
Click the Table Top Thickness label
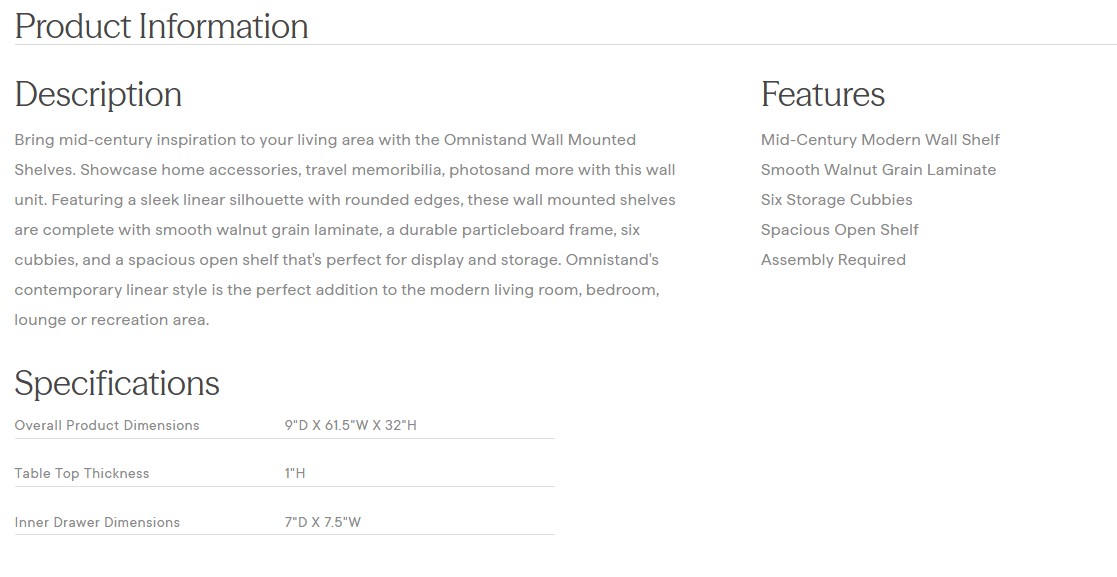click(x=82, y=474)
